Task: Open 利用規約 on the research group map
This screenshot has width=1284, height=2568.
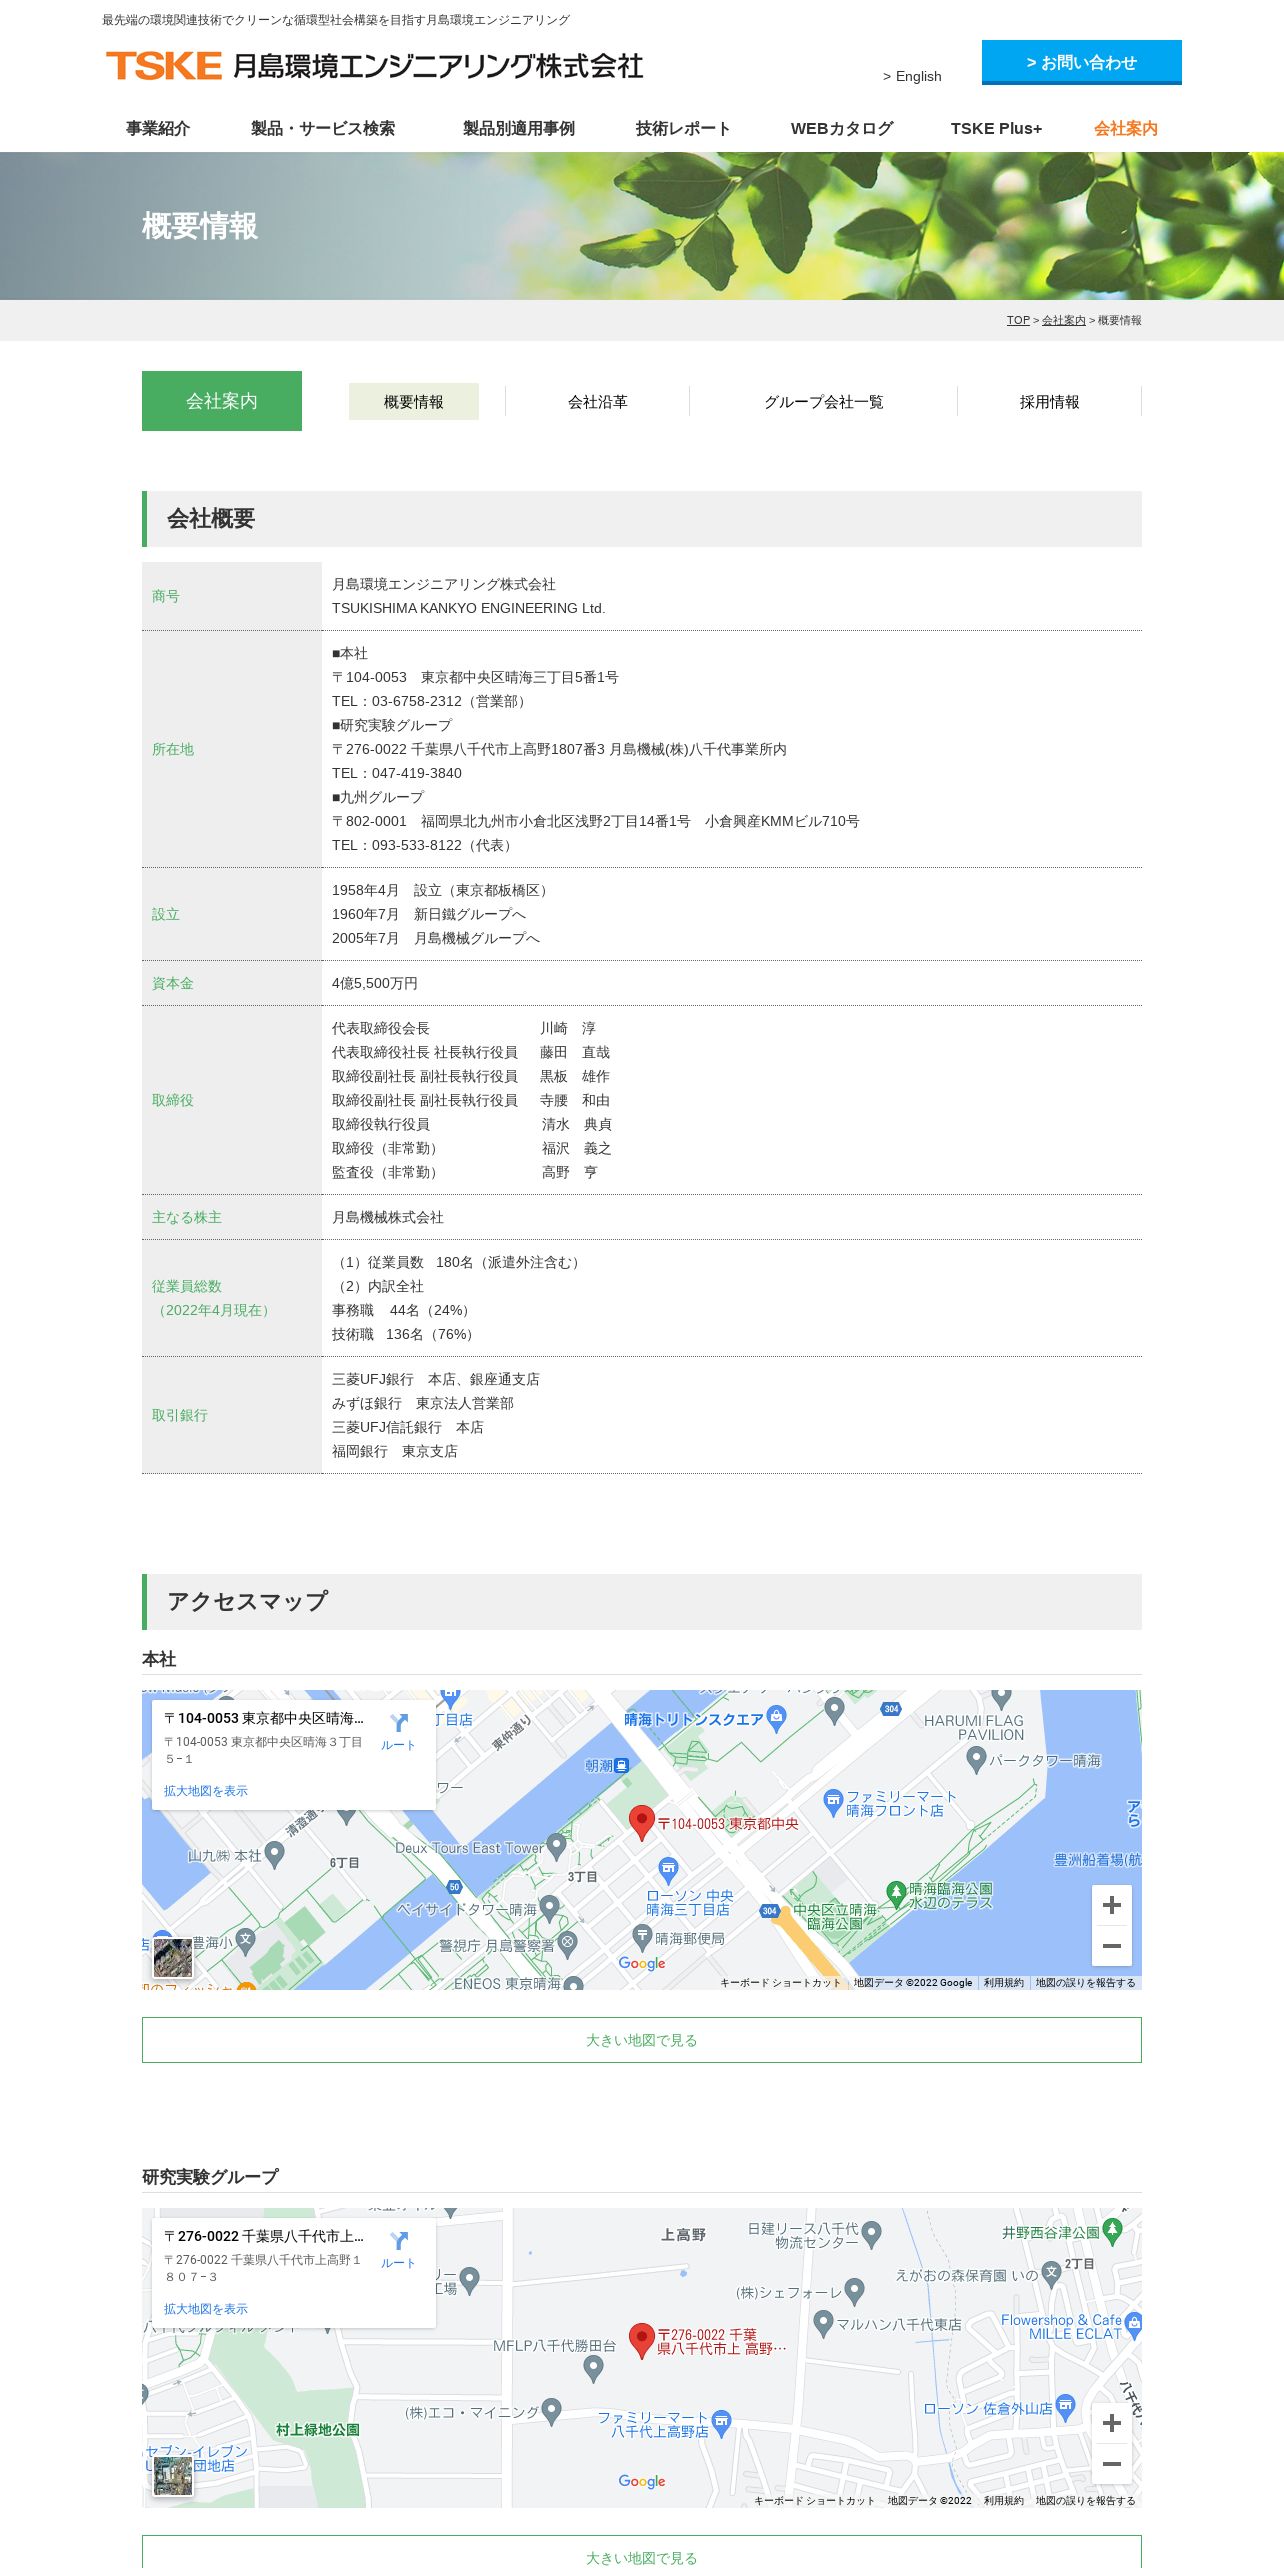Action: coord(1003,2500)
